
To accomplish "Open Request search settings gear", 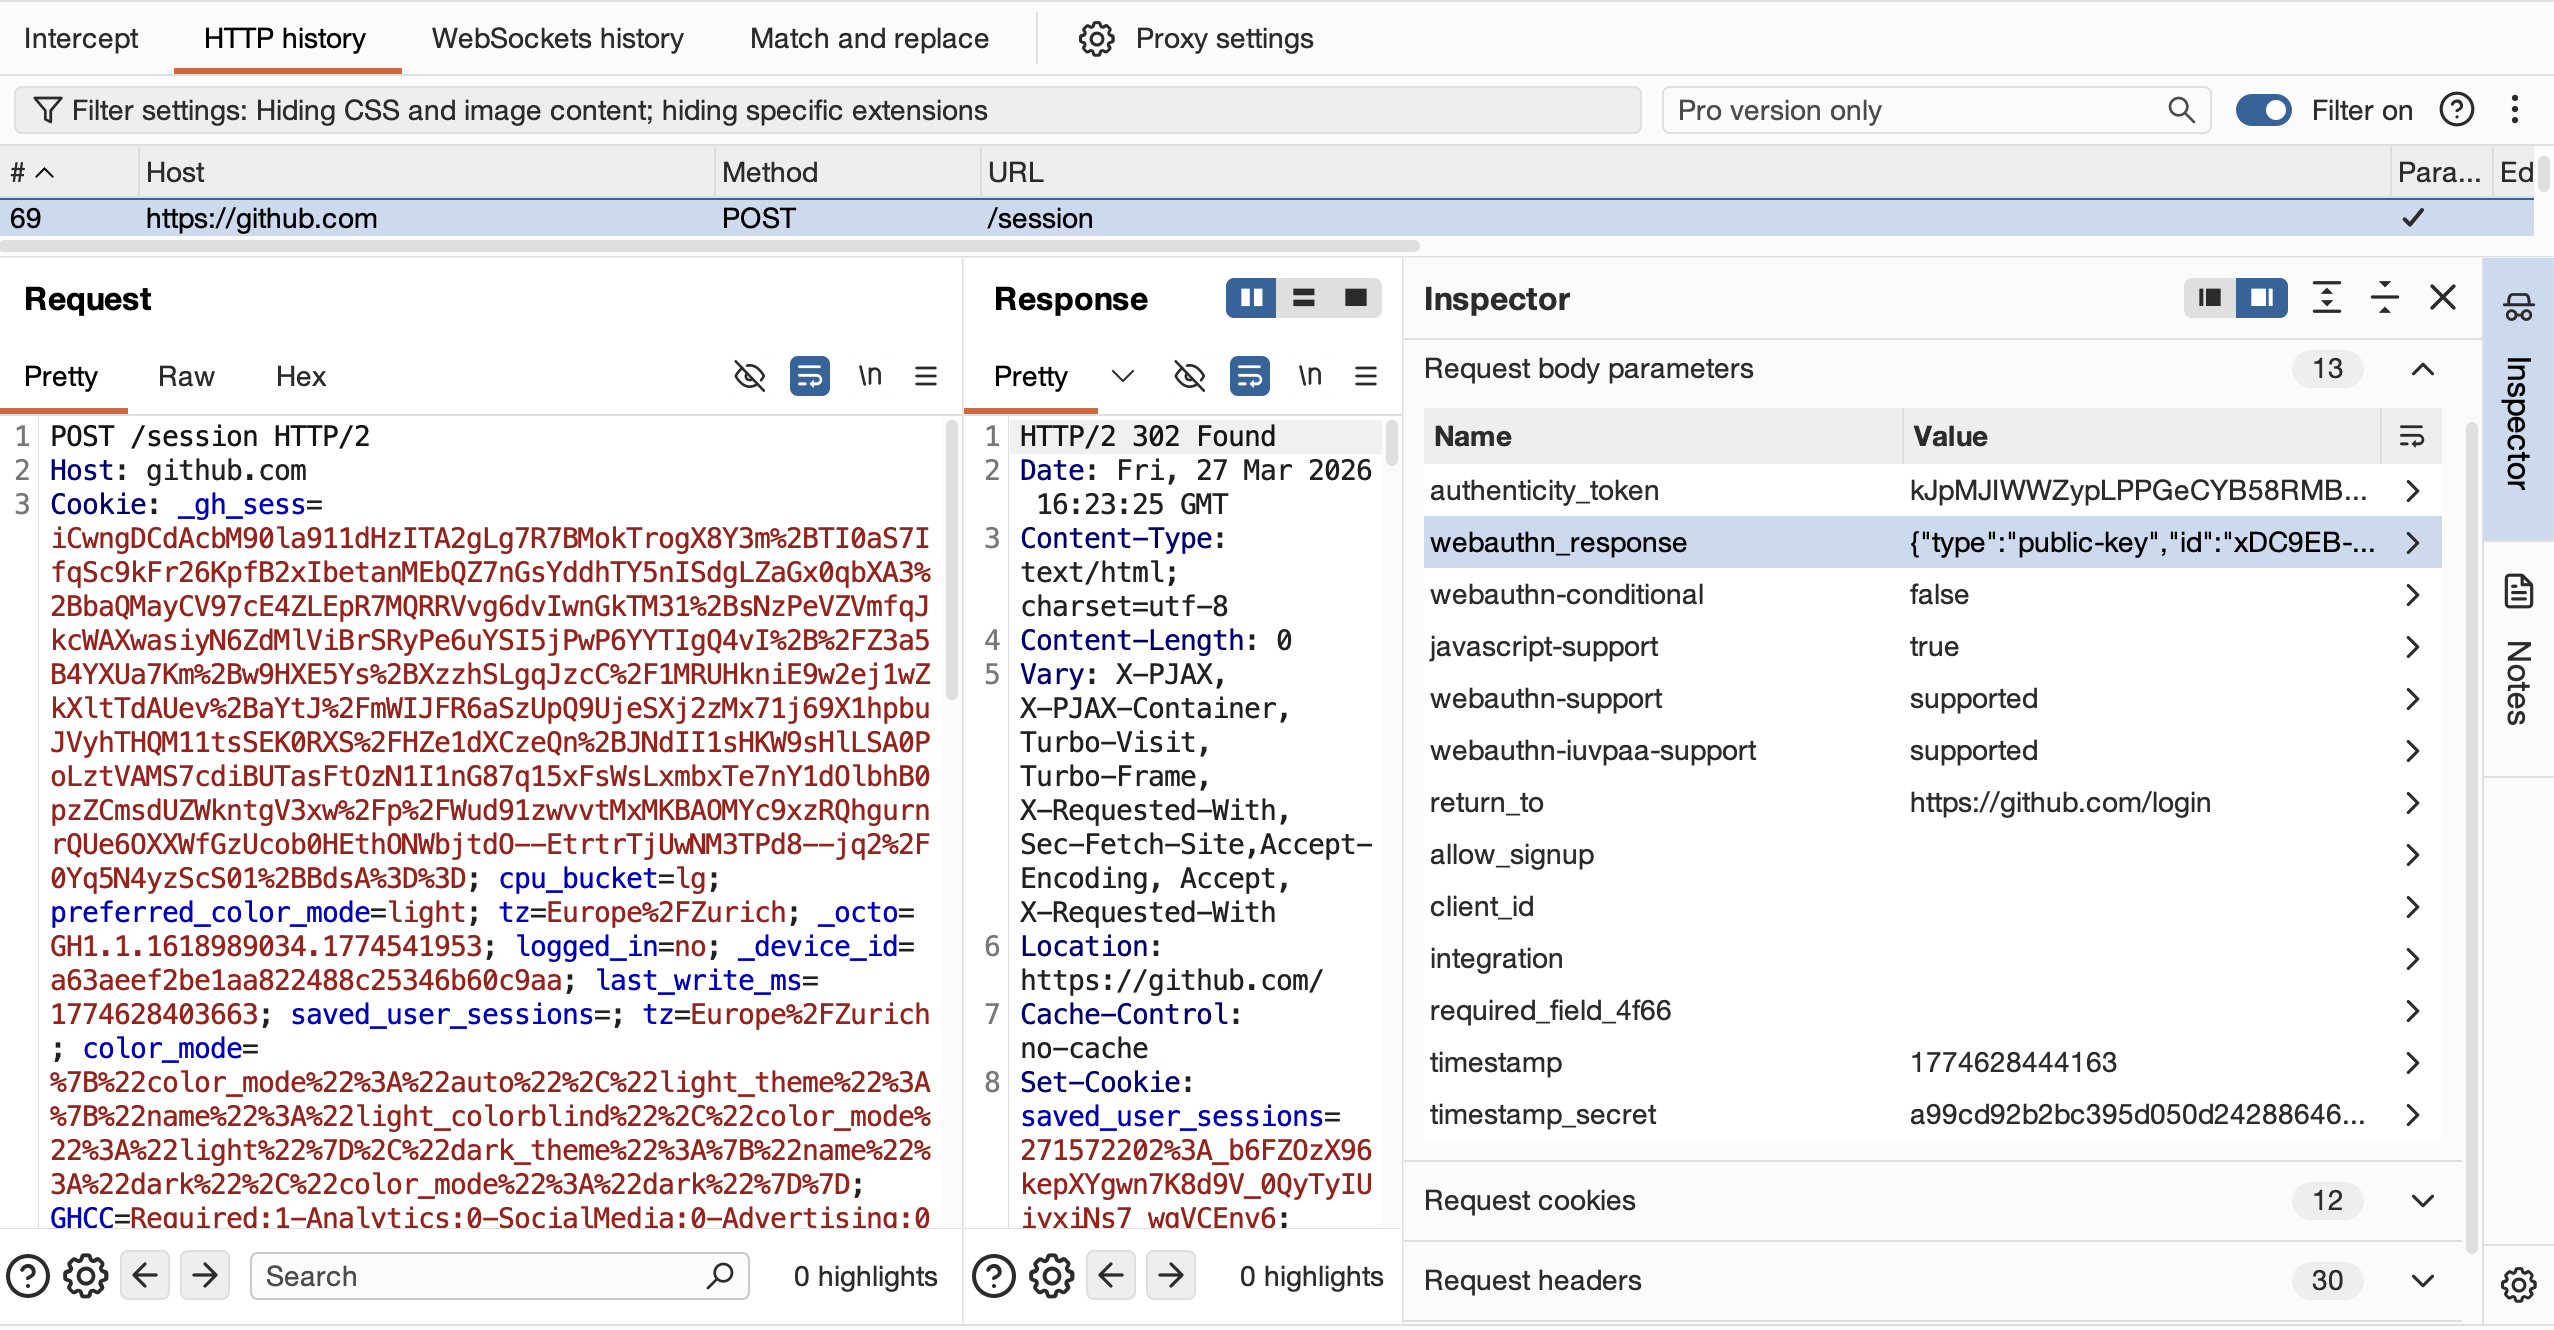I will click(x=86, y=1276).
